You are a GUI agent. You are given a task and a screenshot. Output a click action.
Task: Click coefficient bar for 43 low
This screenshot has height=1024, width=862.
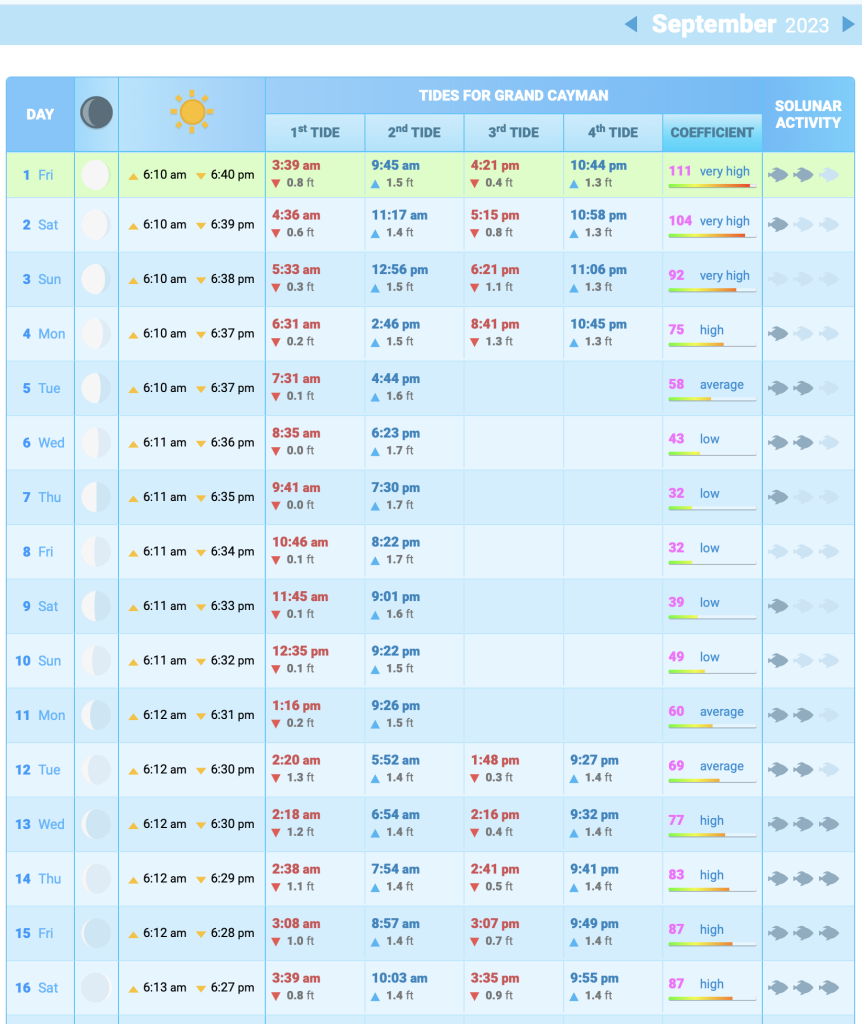pos(711,454)
